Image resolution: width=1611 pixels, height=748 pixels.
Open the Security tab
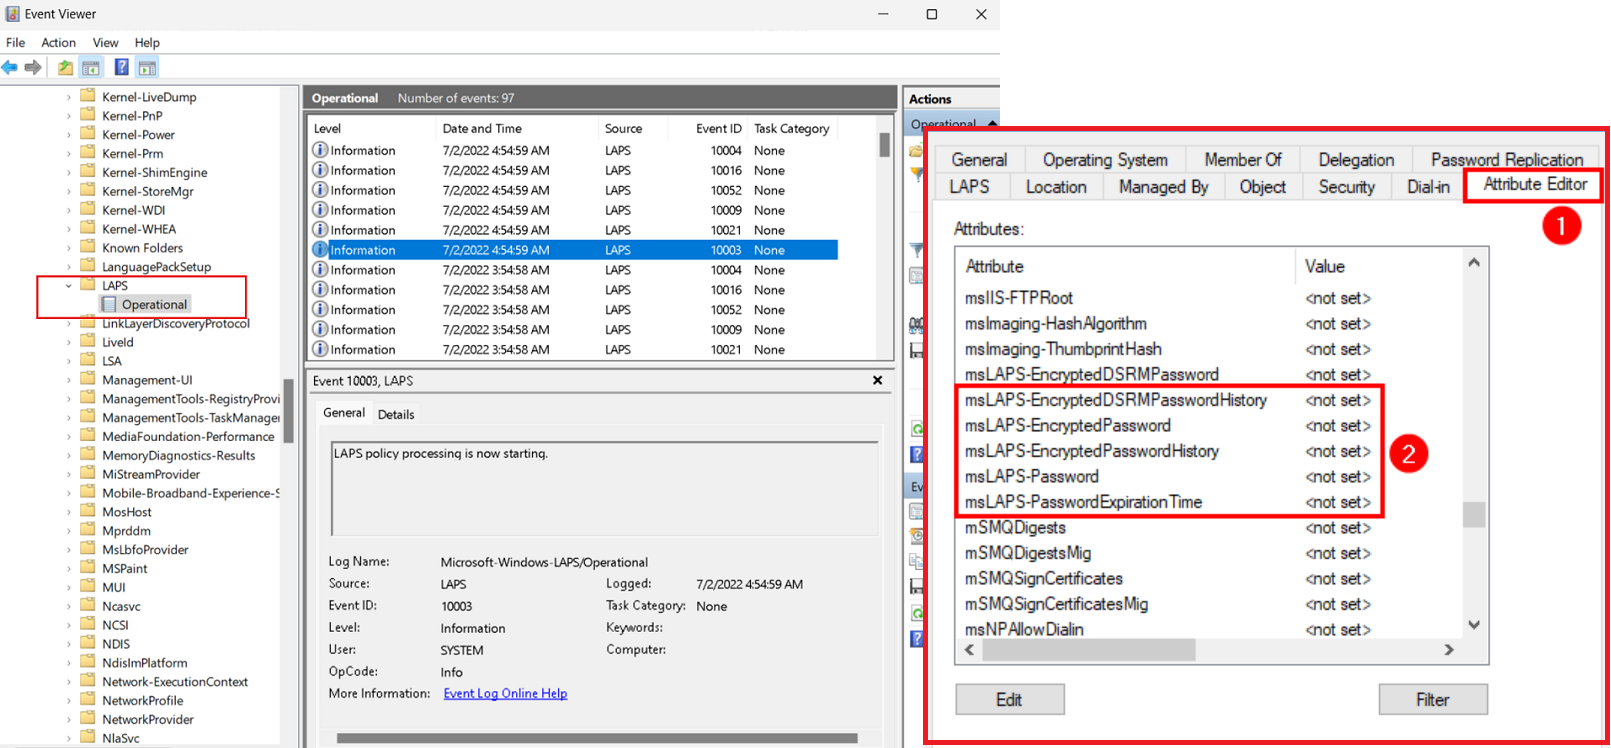(1346, 187)
